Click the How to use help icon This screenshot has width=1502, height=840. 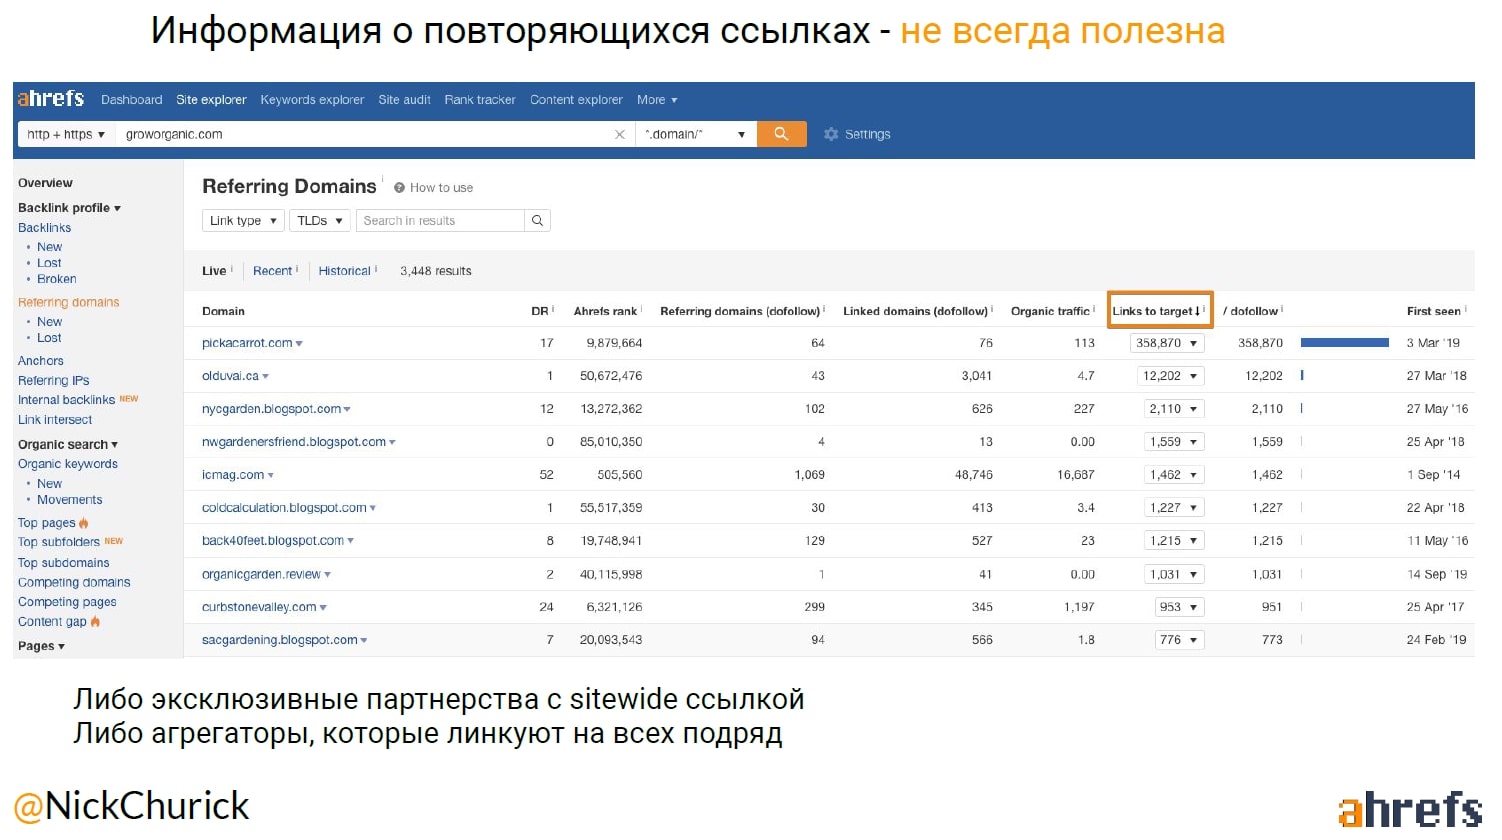tap(400, 188)
